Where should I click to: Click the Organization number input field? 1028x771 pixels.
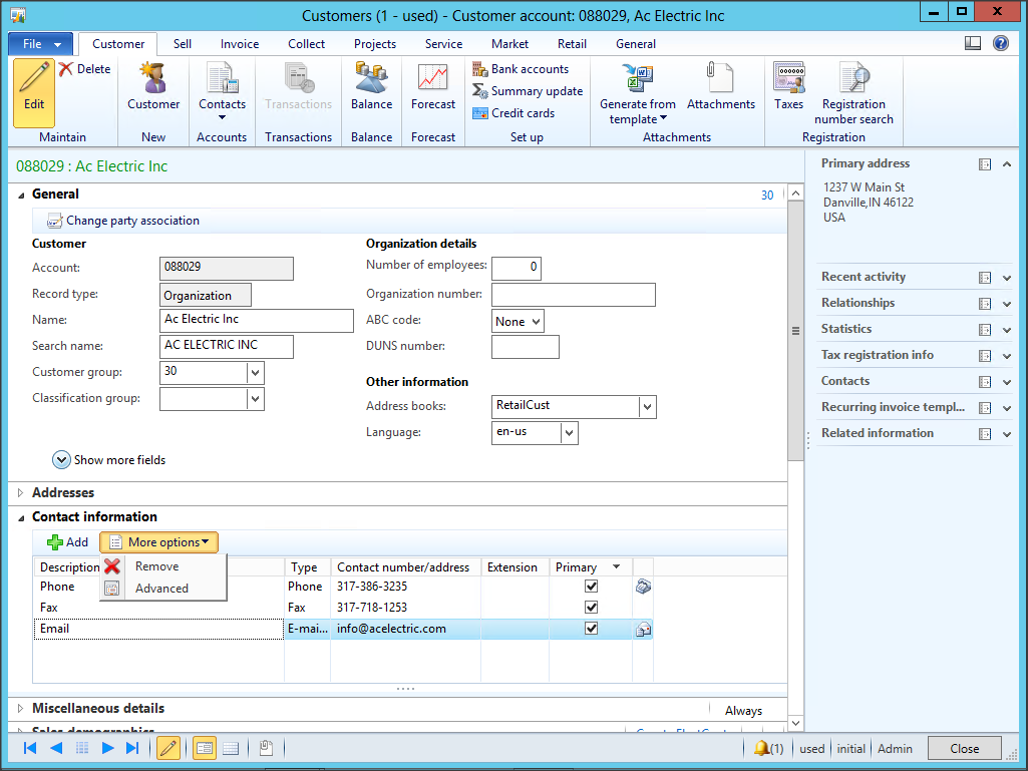[x=573, y=295]
